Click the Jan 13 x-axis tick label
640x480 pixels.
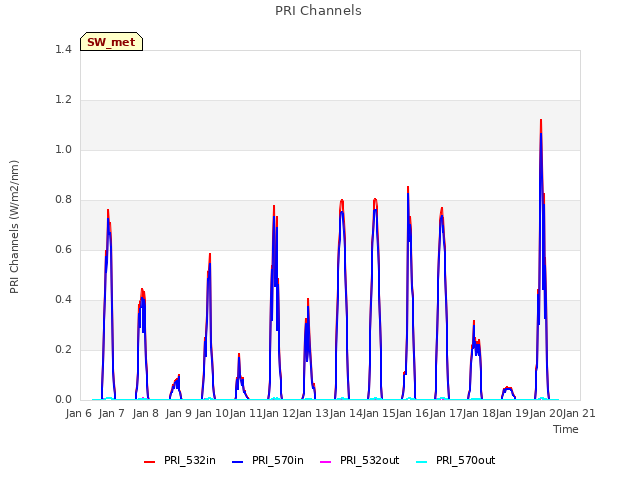[x=312, y=413]
